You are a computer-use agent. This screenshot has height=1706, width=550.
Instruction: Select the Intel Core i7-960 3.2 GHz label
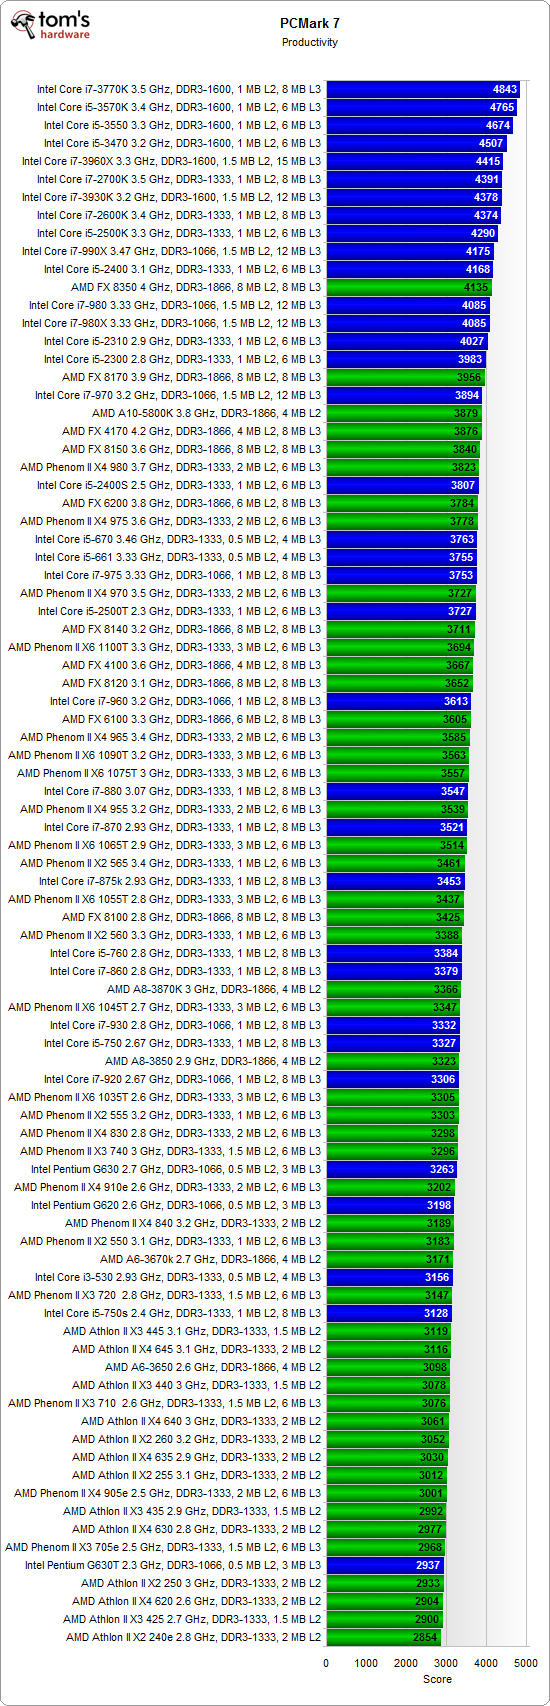coord(186,701)
